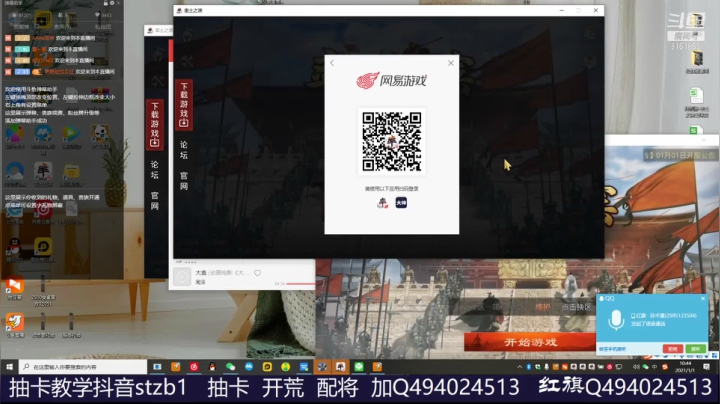This screenshot has width=720, height=404.
Task: Click the volume speaker tray icon
Action: (x=636, y=367)
